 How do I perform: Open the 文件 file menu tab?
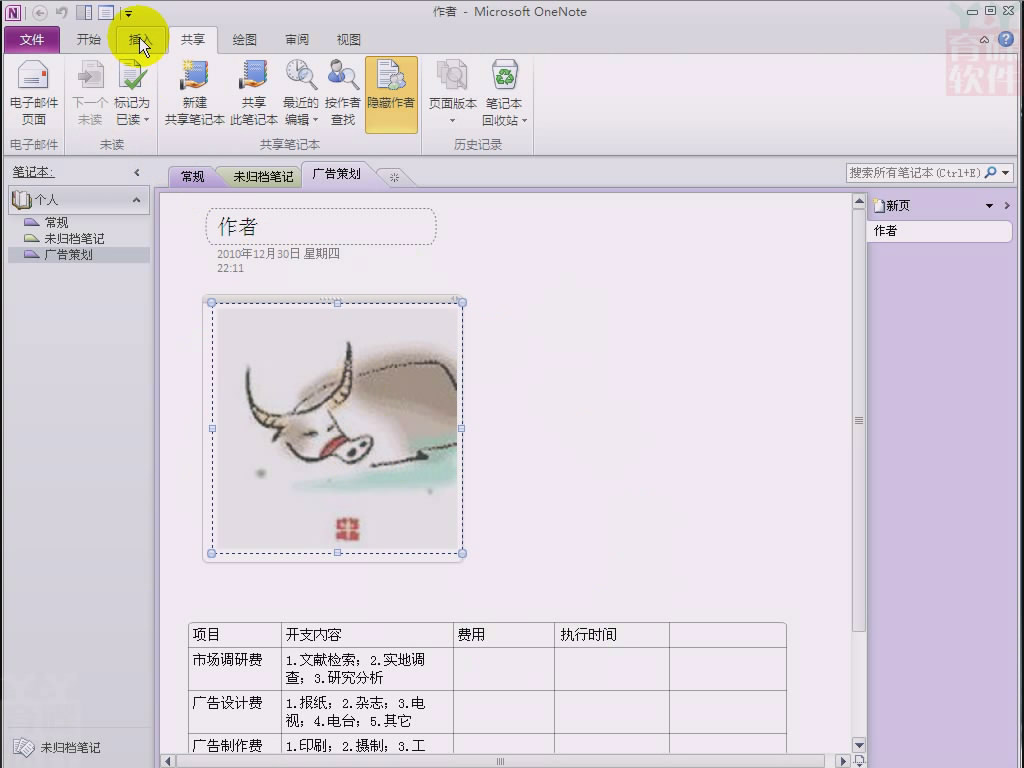(31, 40)
